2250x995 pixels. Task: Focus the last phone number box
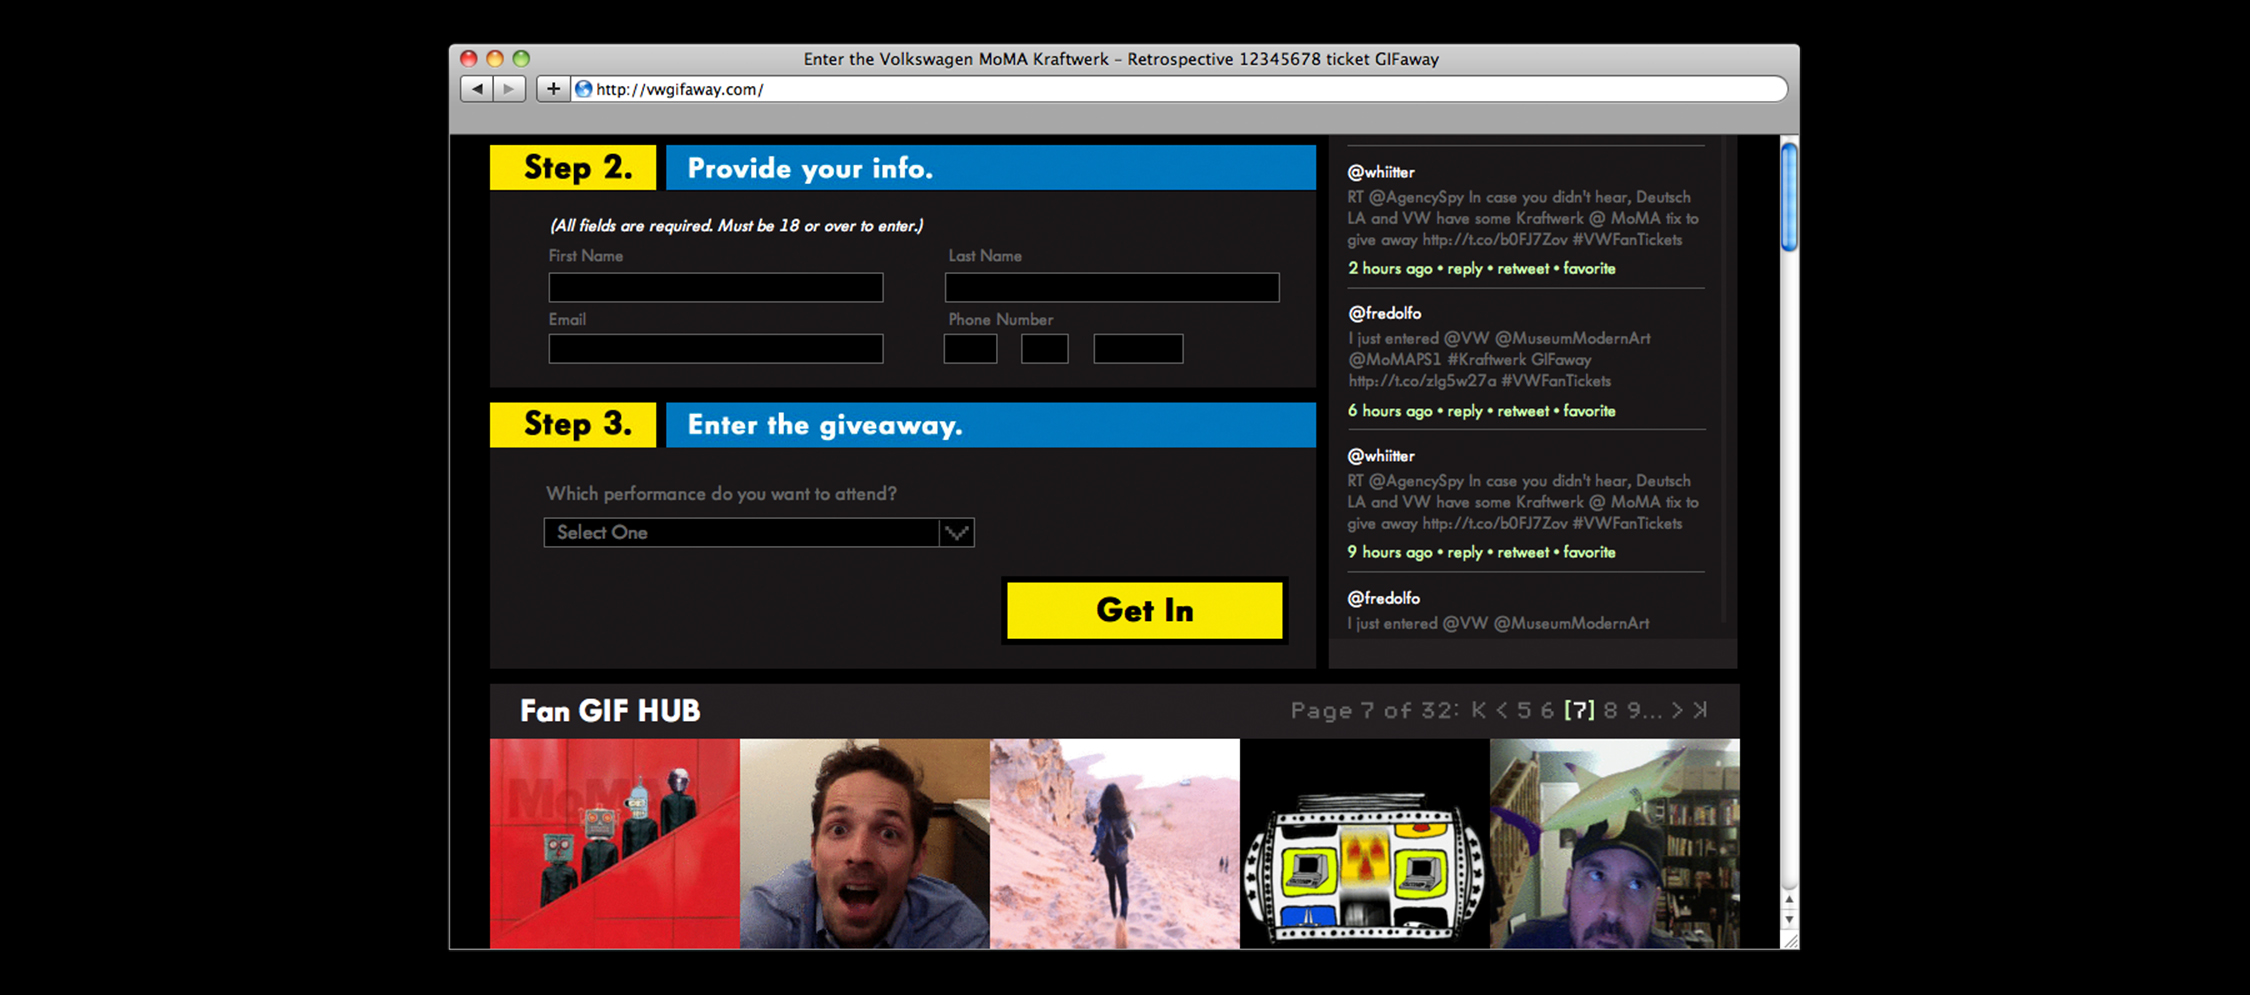[1138, 348]
